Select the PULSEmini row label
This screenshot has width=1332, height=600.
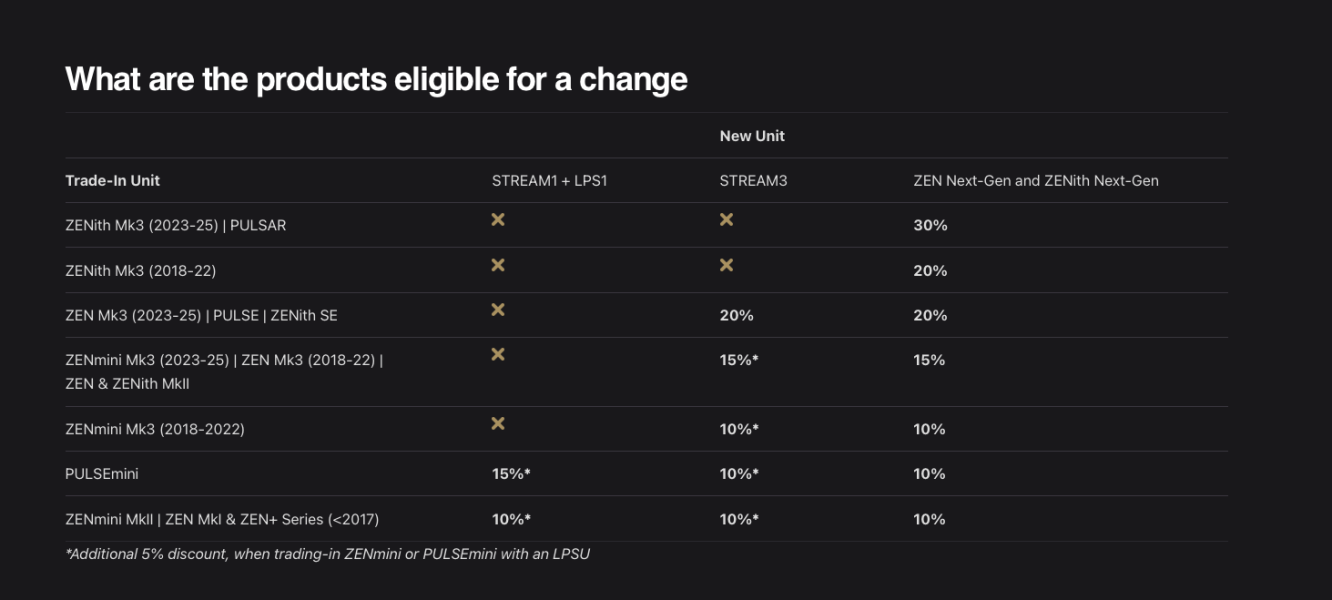coord(102,474)
